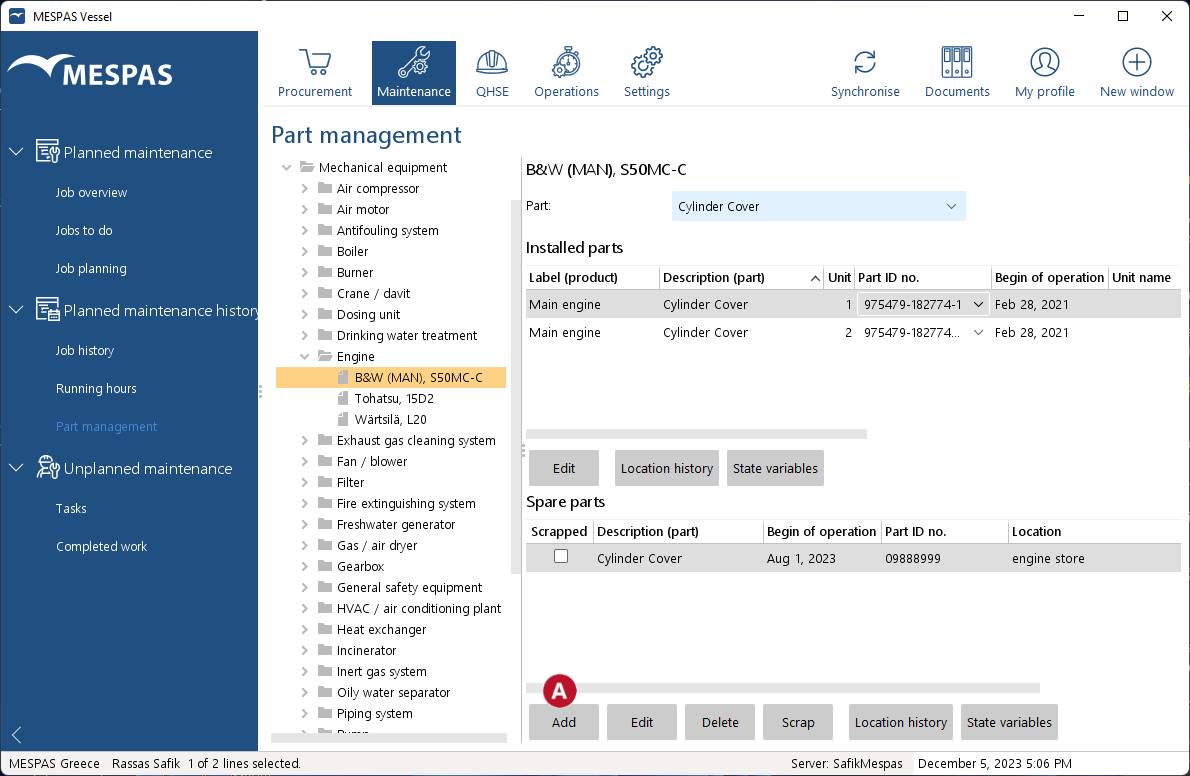Image resolution: width=1190 pixels, height=776 pixels.
Task: Expand the Heat exchanger tree node
Action: (x=304, y=629)
